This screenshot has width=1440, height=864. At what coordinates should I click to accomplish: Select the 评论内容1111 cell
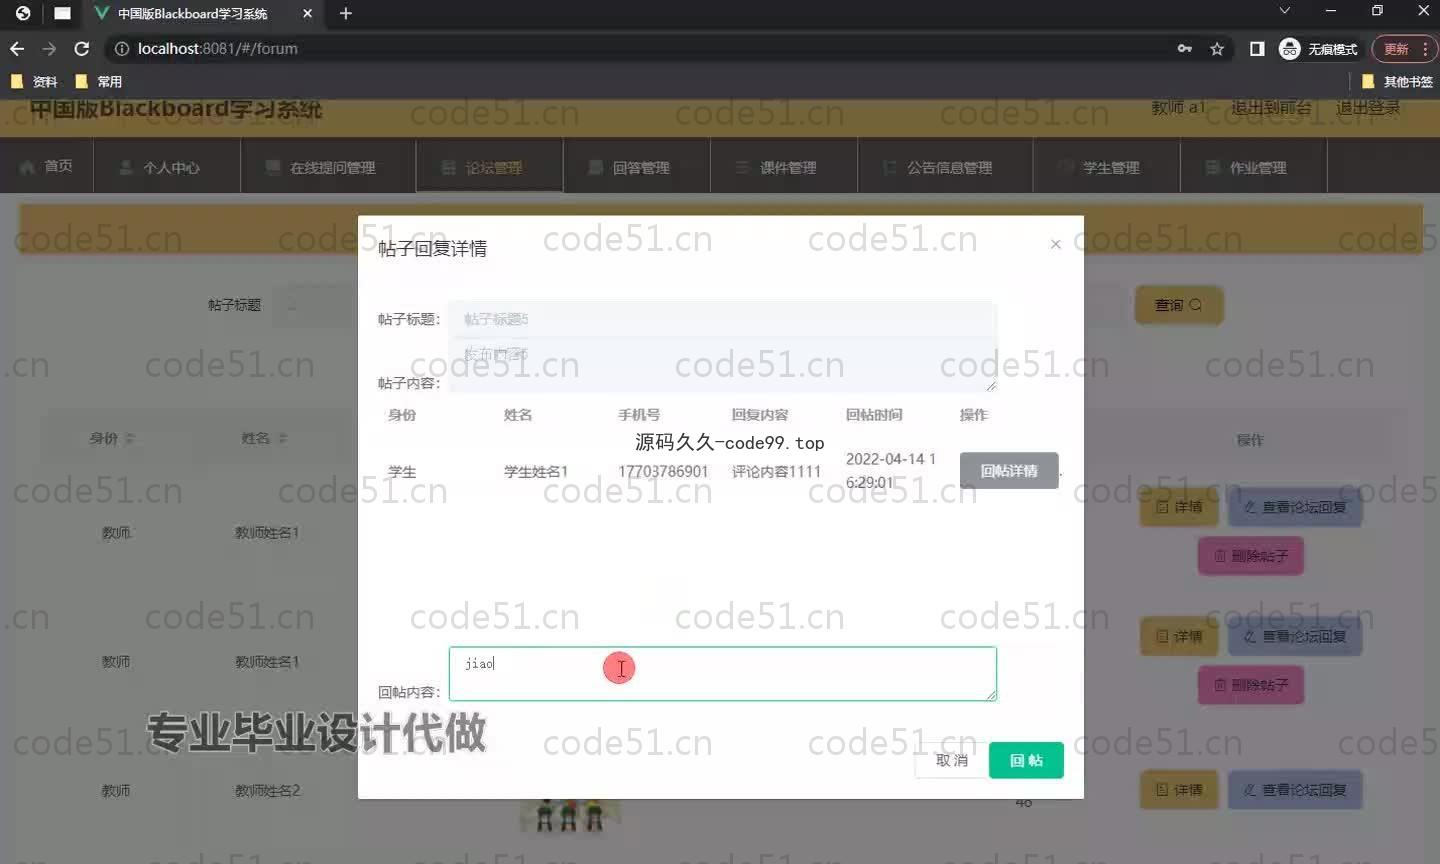776,471
